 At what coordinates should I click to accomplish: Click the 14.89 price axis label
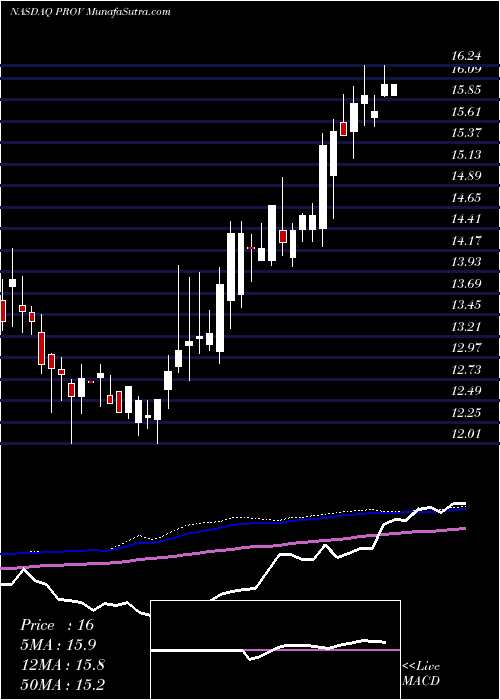(x=467, y=176)
